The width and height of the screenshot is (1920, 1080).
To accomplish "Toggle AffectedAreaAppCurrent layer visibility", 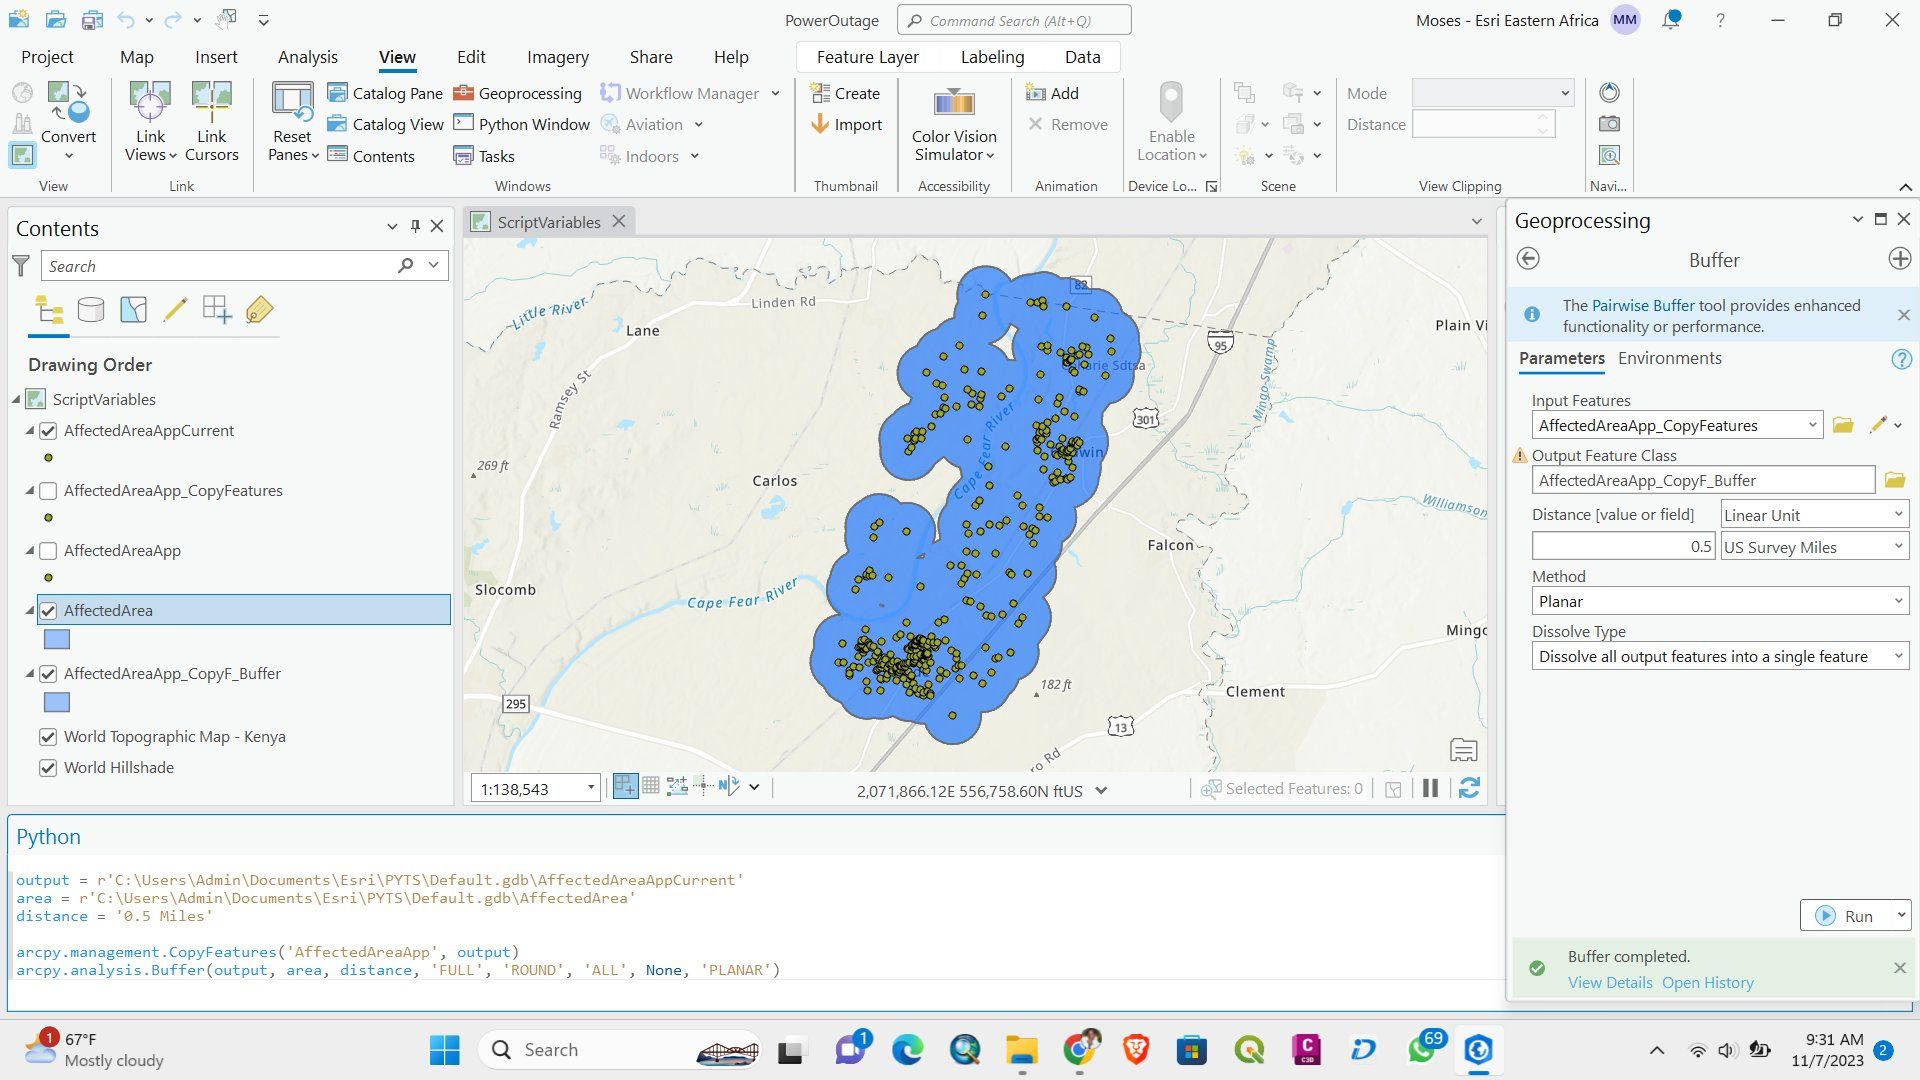I will tap(48, 431).
